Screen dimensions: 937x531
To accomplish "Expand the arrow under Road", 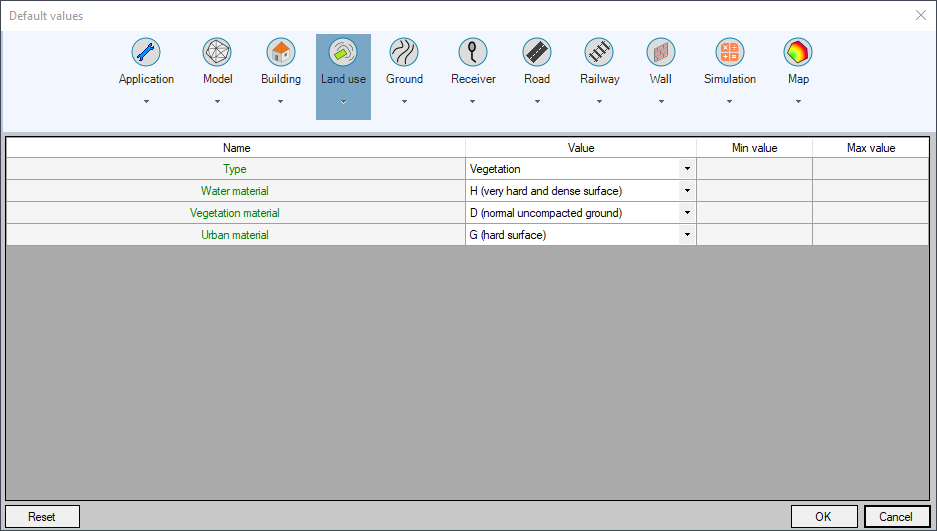I will click(537, 102).
